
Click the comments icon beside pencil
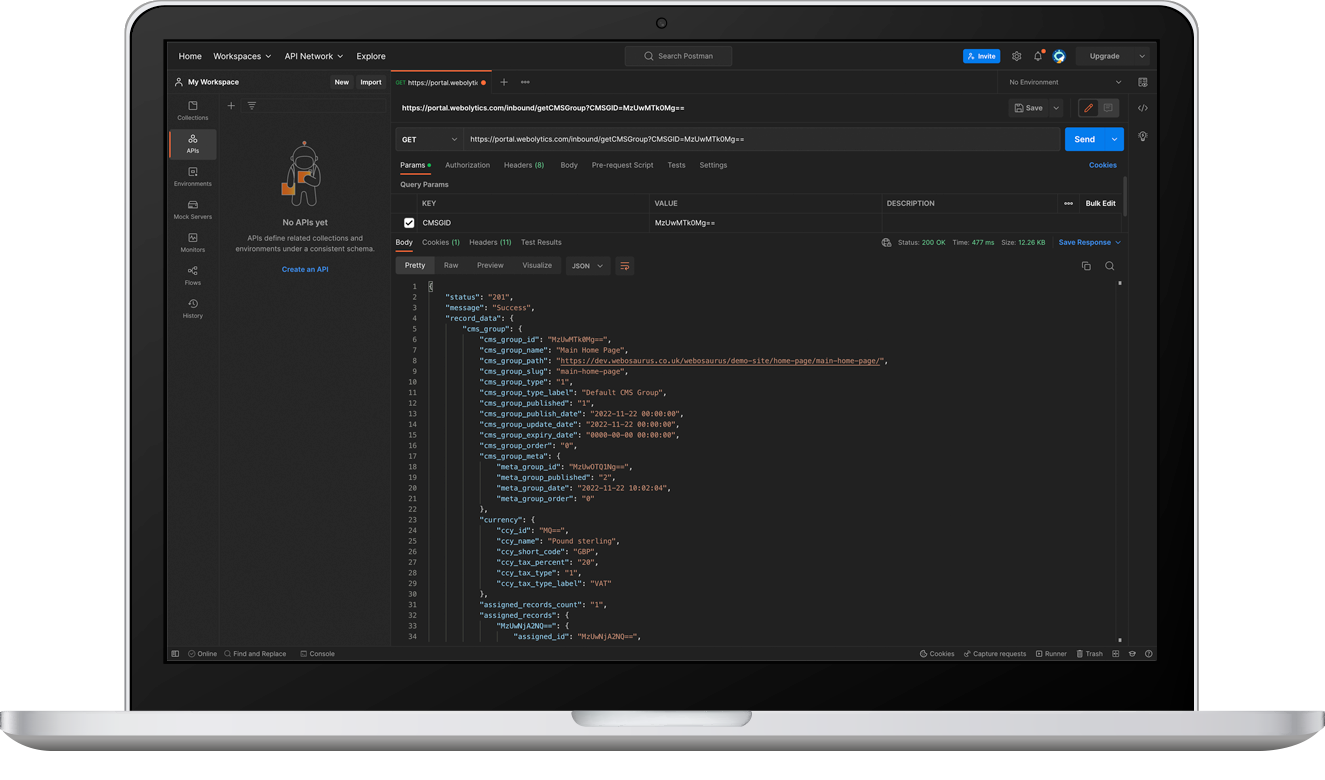pos(1108,108)
